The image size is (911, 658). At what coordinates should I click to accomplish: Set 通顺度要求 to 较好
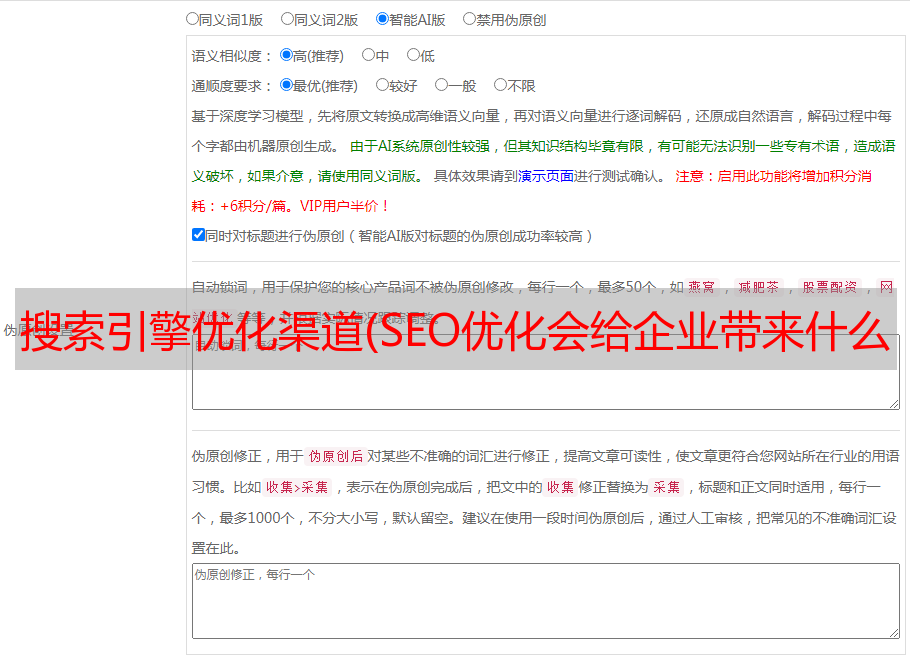click(382, 85)
